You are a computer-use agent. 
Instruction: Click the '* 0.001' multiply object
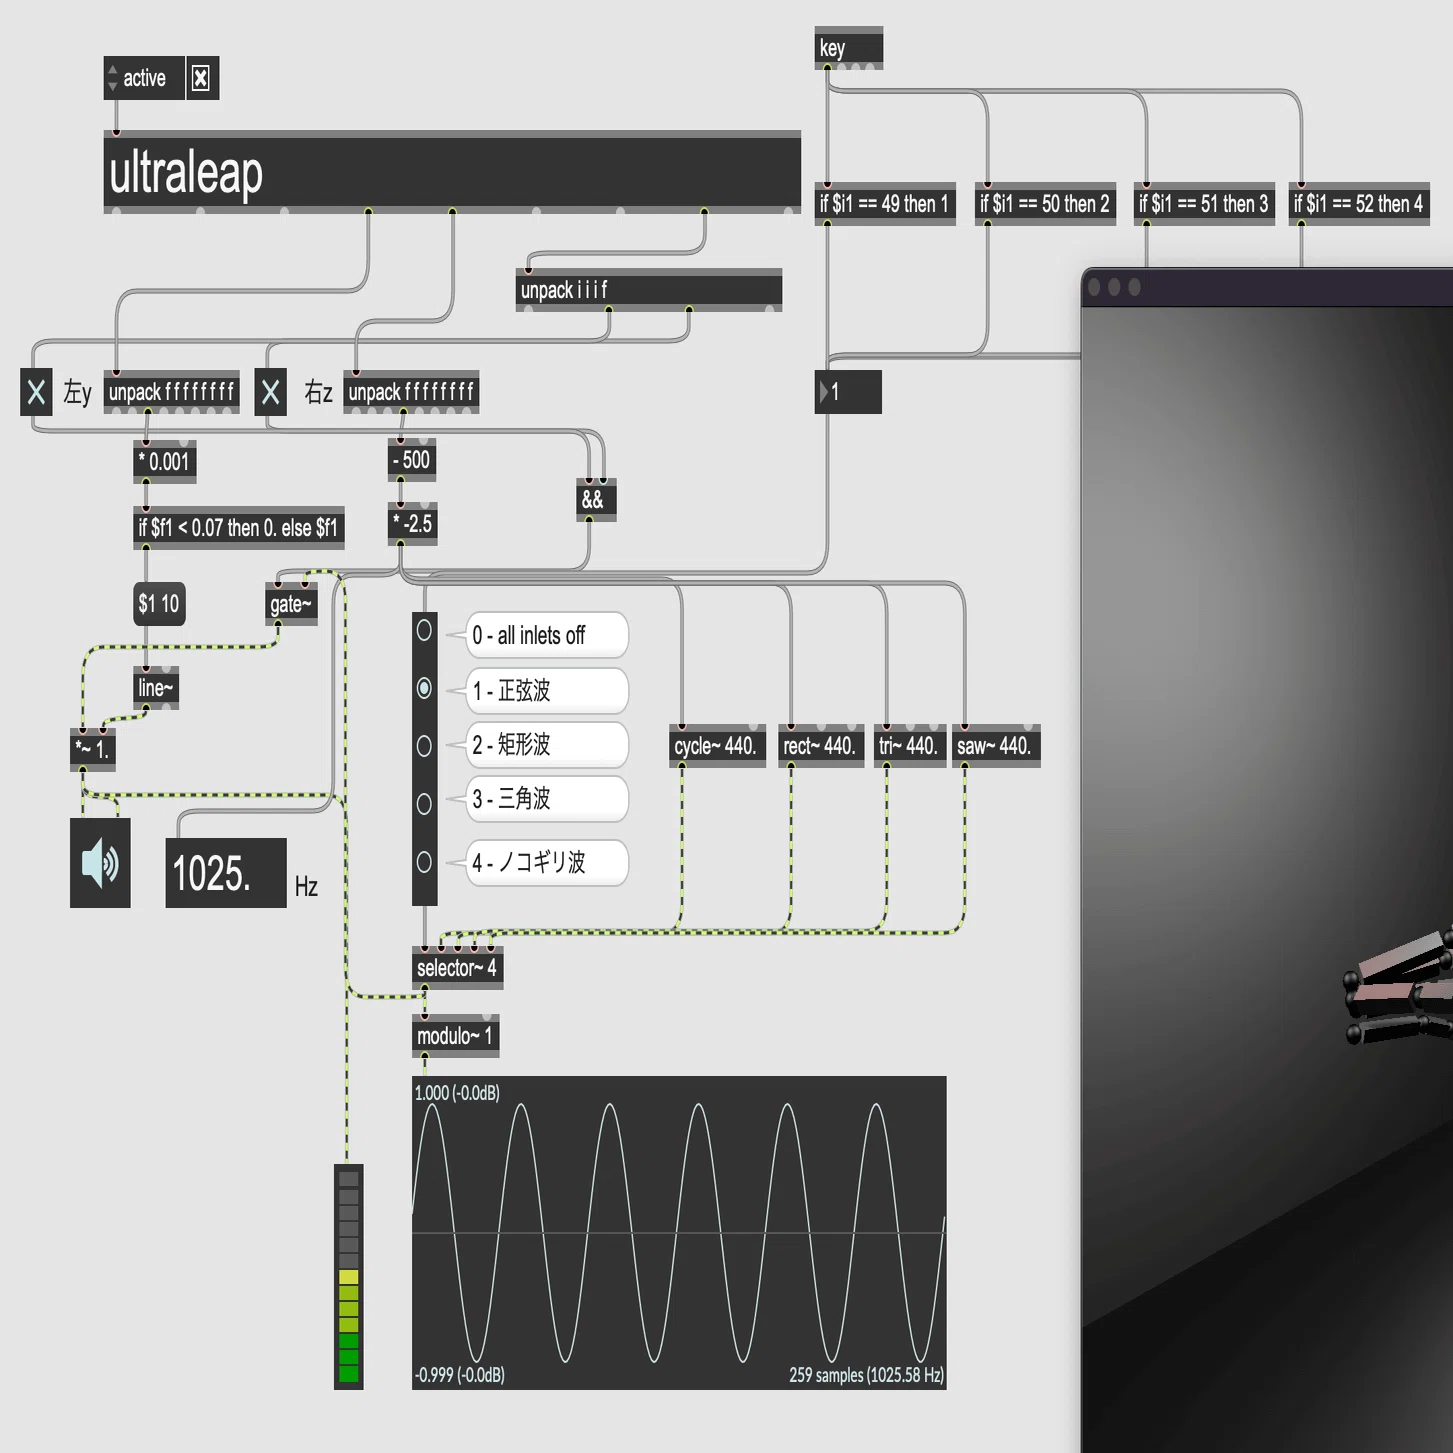[165, 461]
